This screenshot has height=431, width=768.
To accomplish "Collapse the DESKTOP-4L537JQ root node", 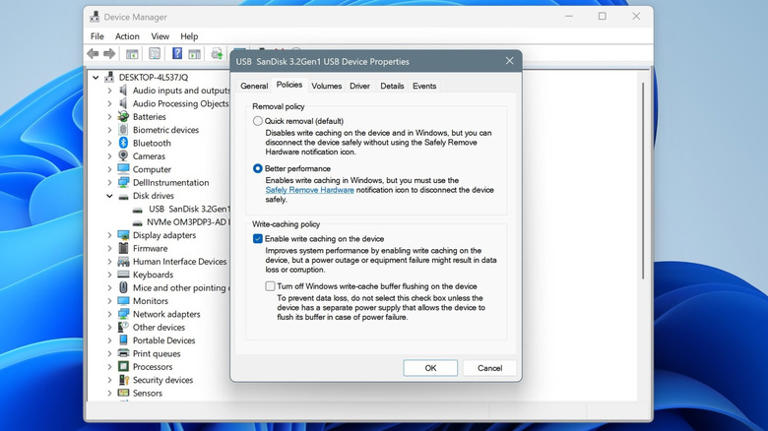I will [96, 77].
